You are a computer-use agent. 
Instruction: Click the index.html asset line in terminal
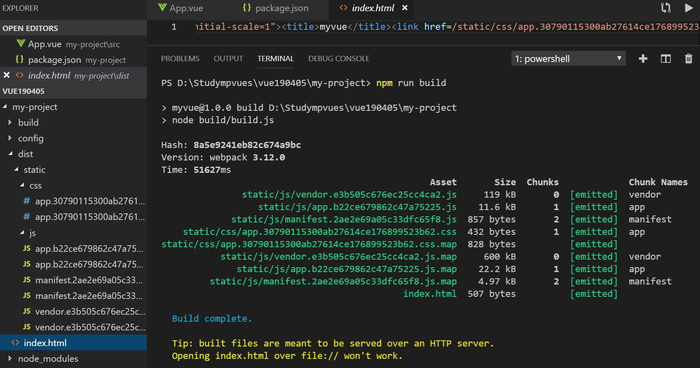click(430, 294)
